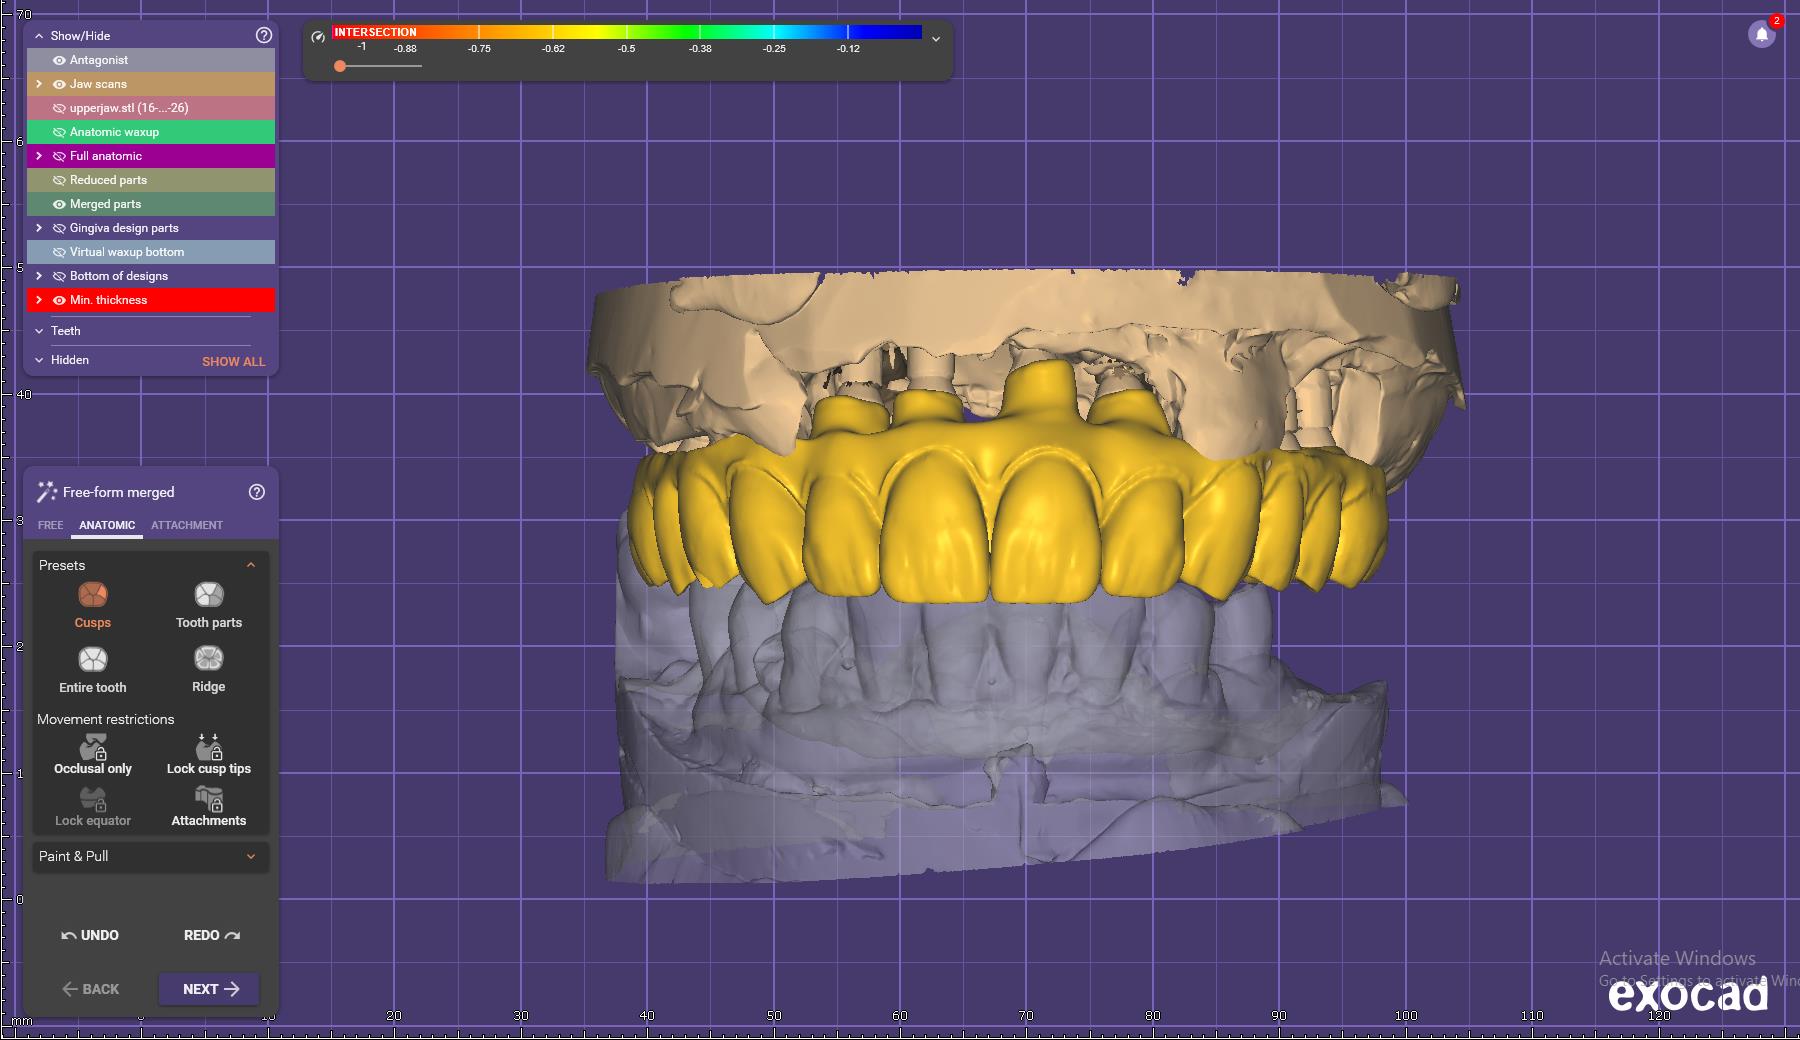Toggle visibility of Merged parts

coord(59,204)
